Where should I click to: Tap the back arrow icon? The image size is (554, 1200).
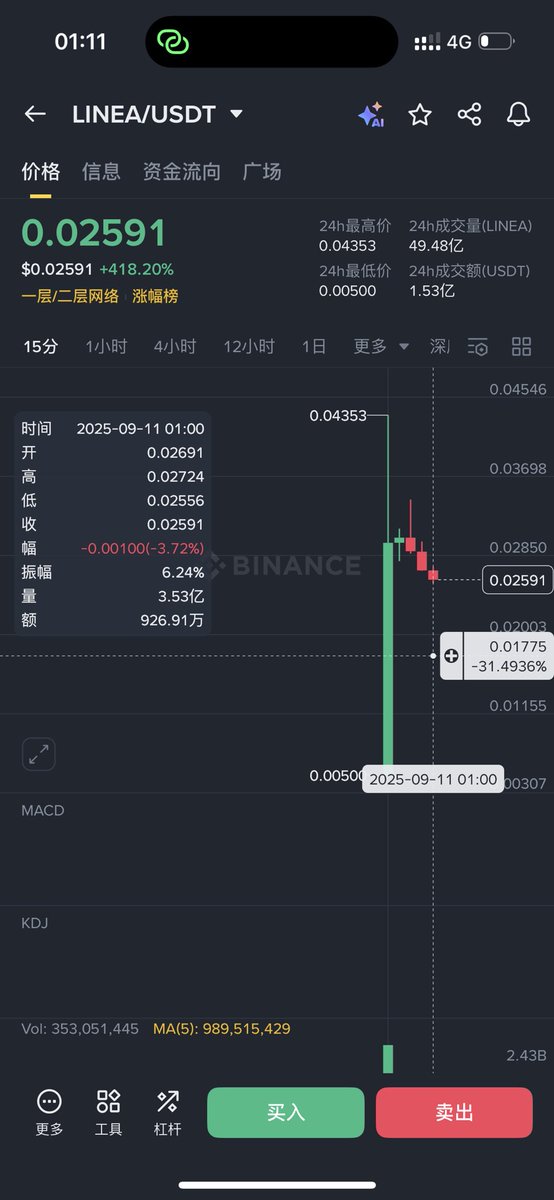click(35, 114)
